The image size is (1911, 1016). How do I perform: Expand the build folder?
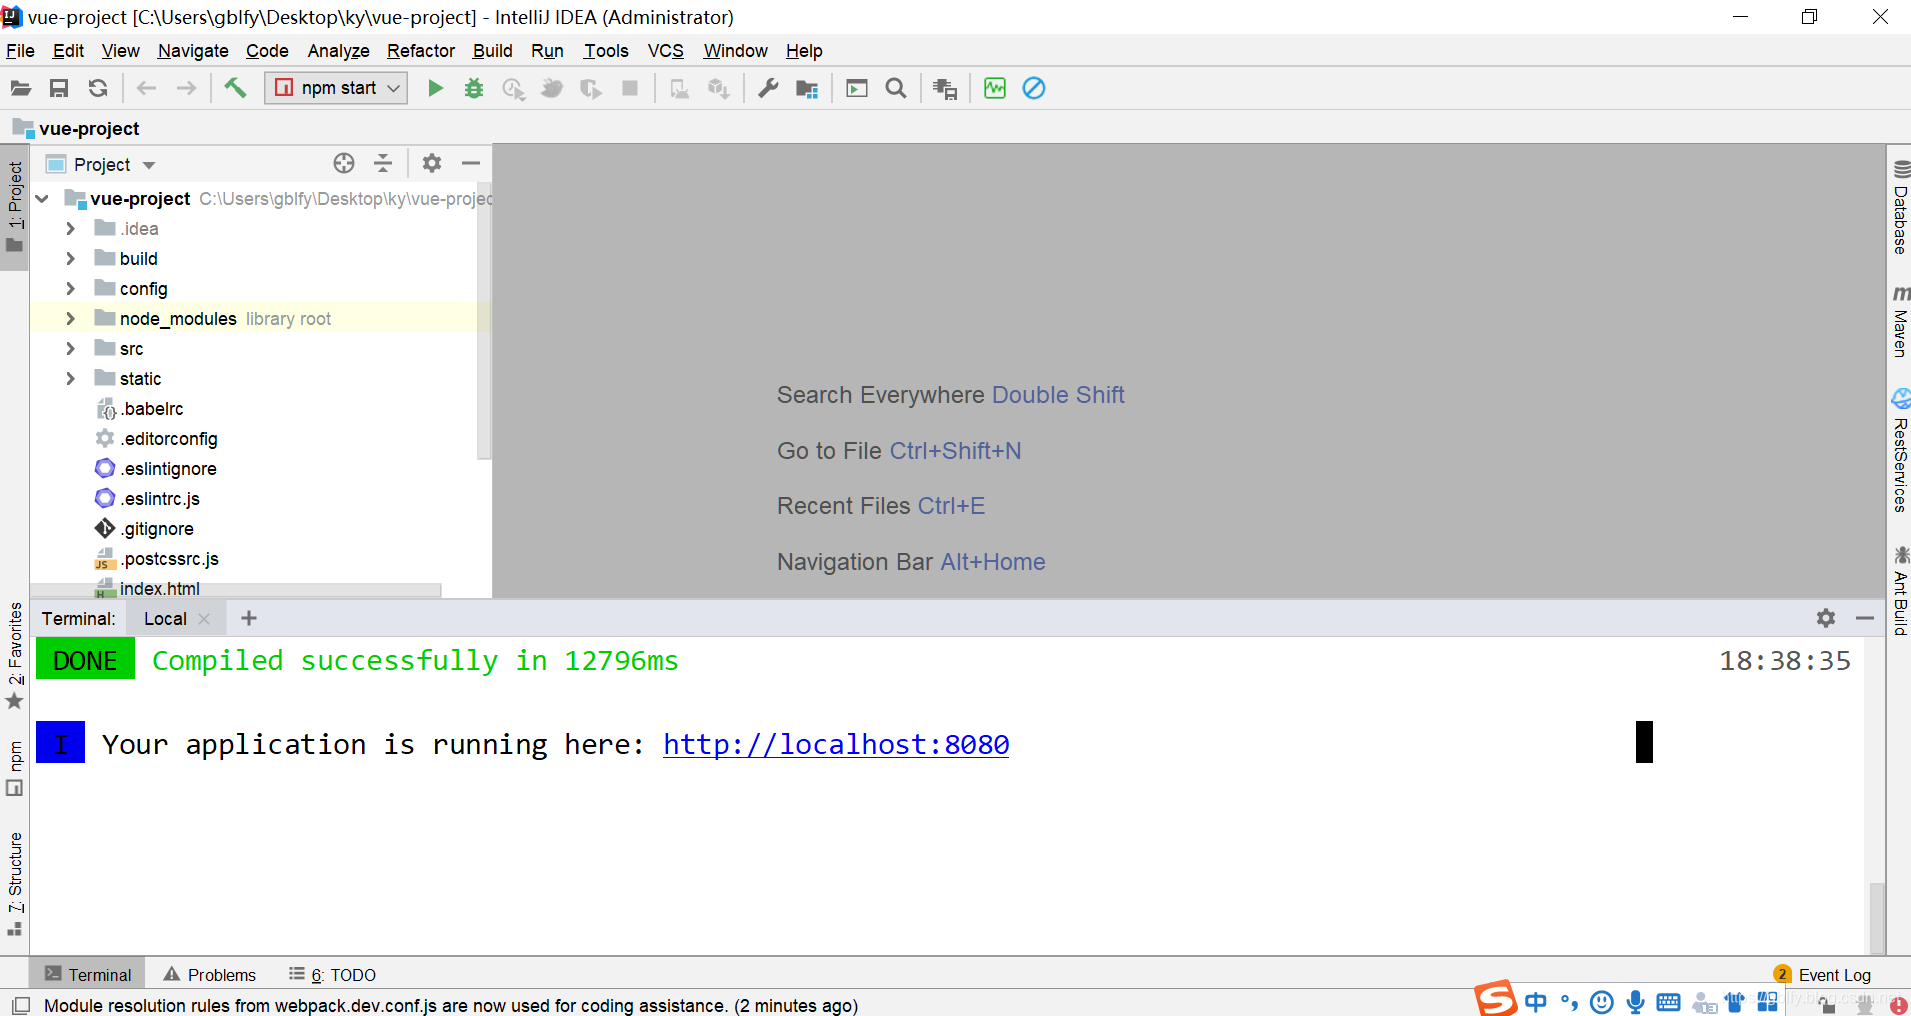coord(70,259)
